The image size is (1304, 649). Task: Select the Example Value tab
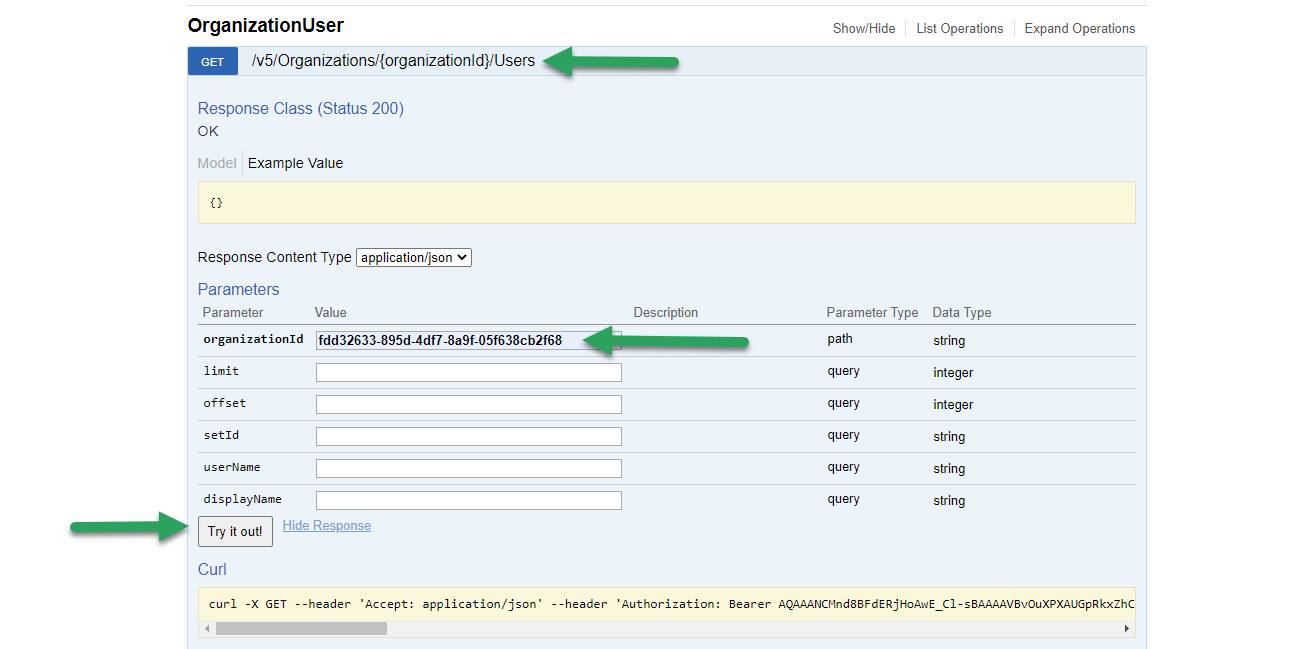tap(295, 163)
